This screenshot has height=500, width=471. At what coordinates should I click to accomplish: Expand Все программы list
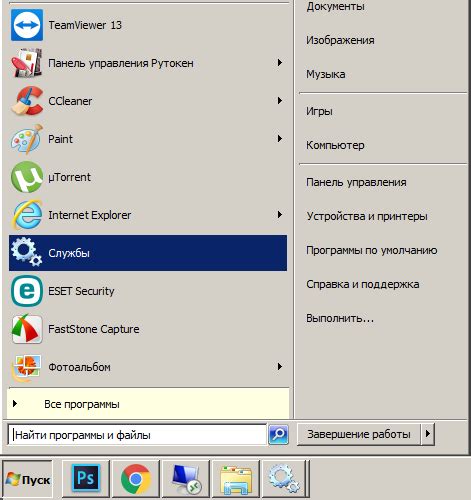click(148, 404)
